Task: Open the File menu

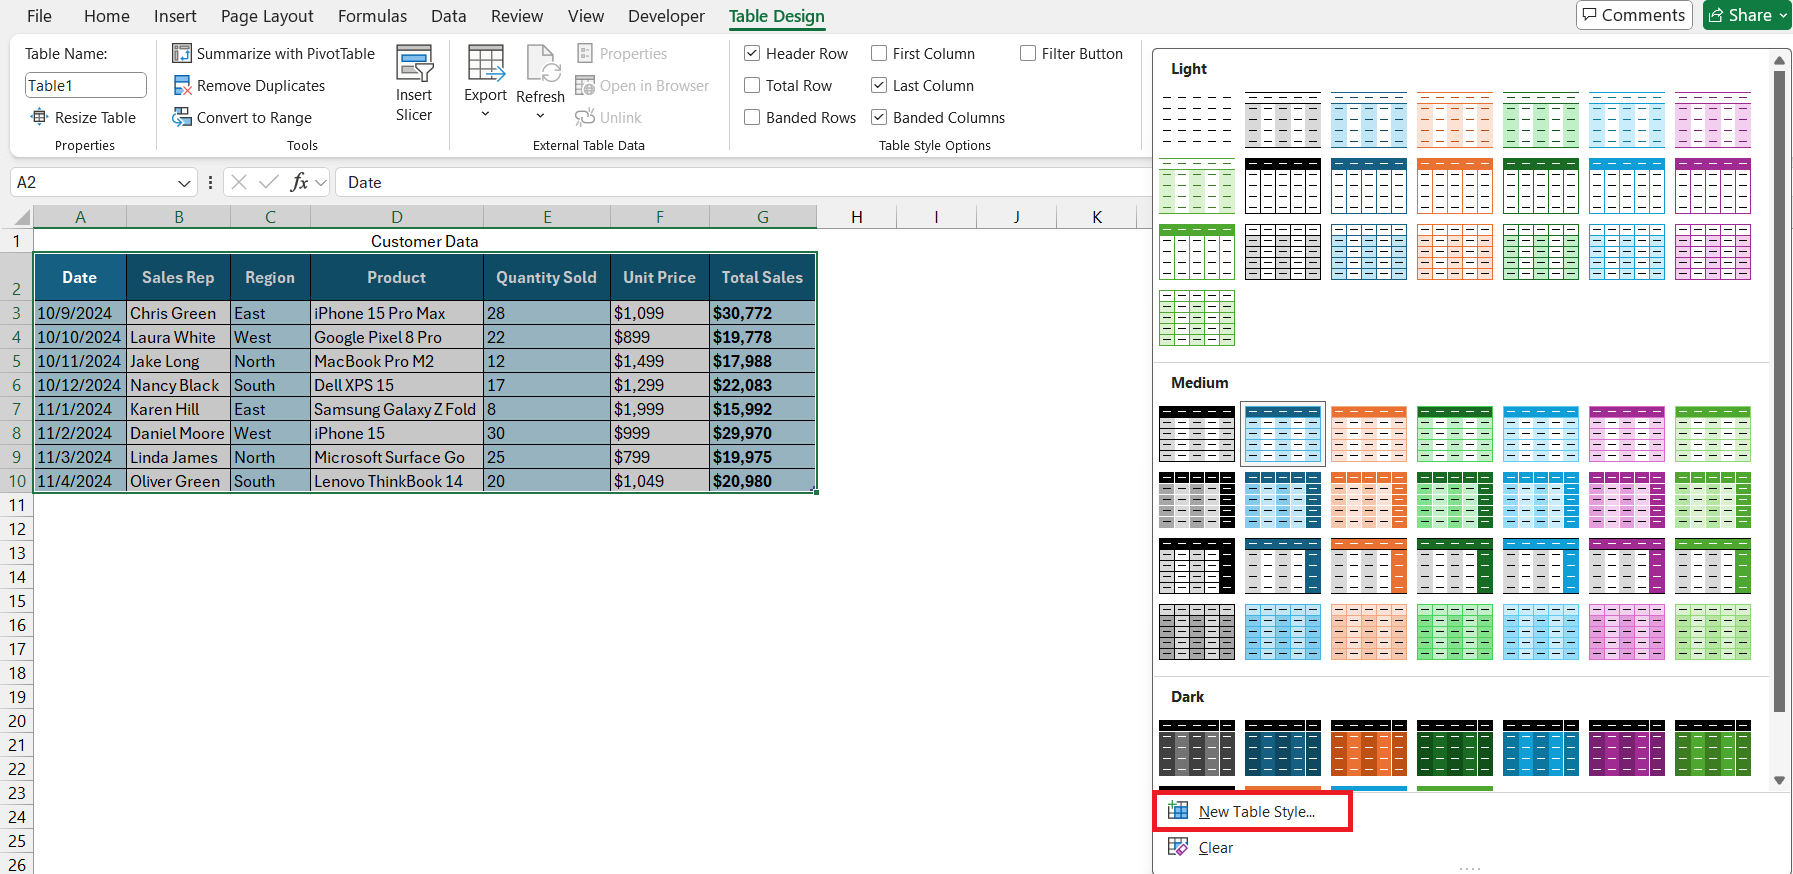Action: tap(40, 16)
